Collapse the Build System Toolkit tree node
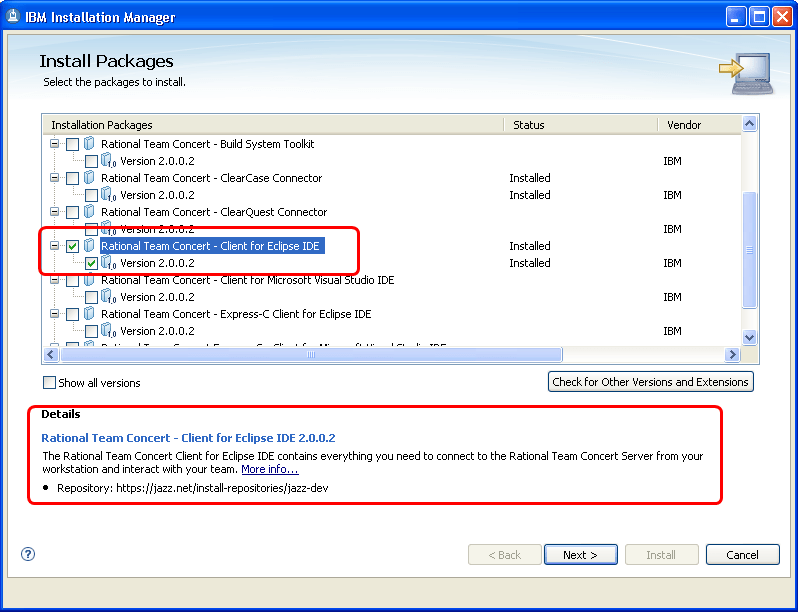The height and width of the screenshot is (612, 798). click(54, 143)
